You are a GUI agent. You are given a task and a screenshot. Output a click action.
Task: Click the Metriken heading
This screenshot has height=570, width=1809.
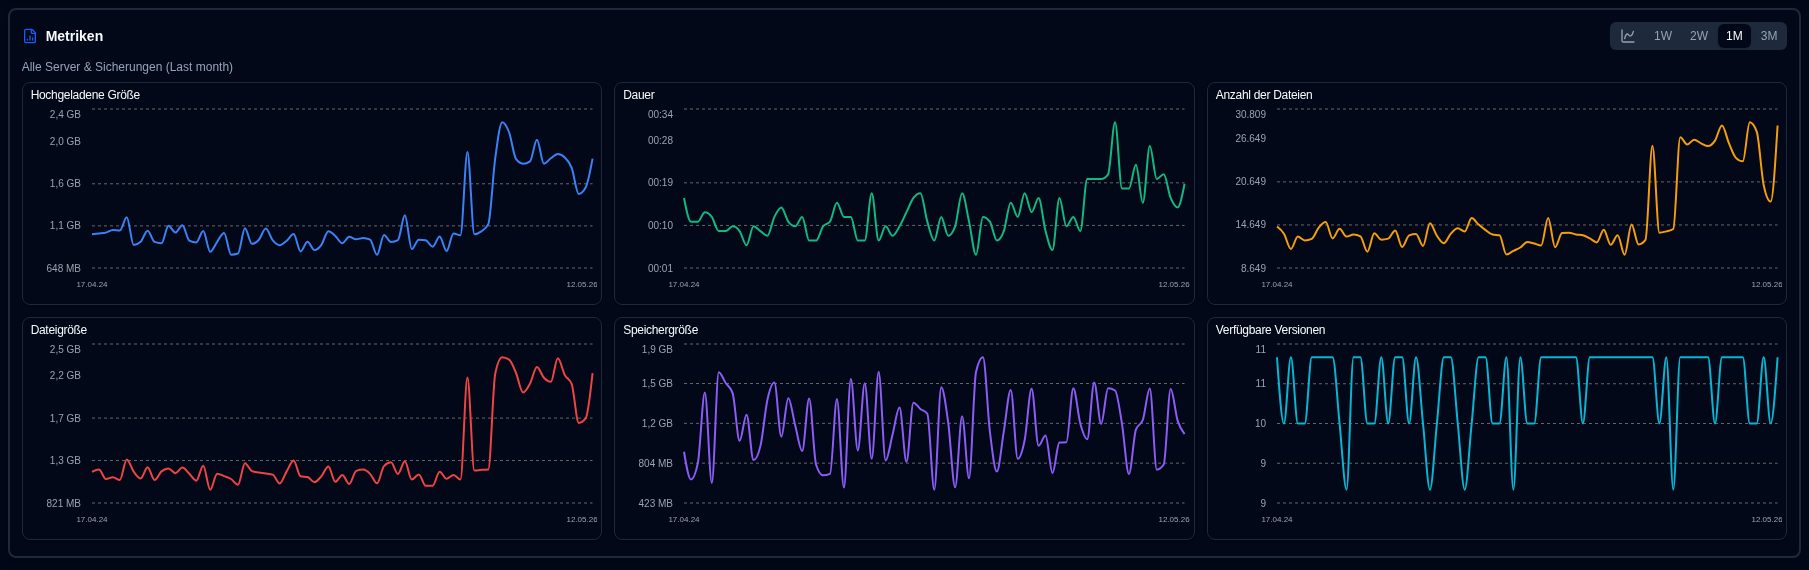(x=74, y=36)
